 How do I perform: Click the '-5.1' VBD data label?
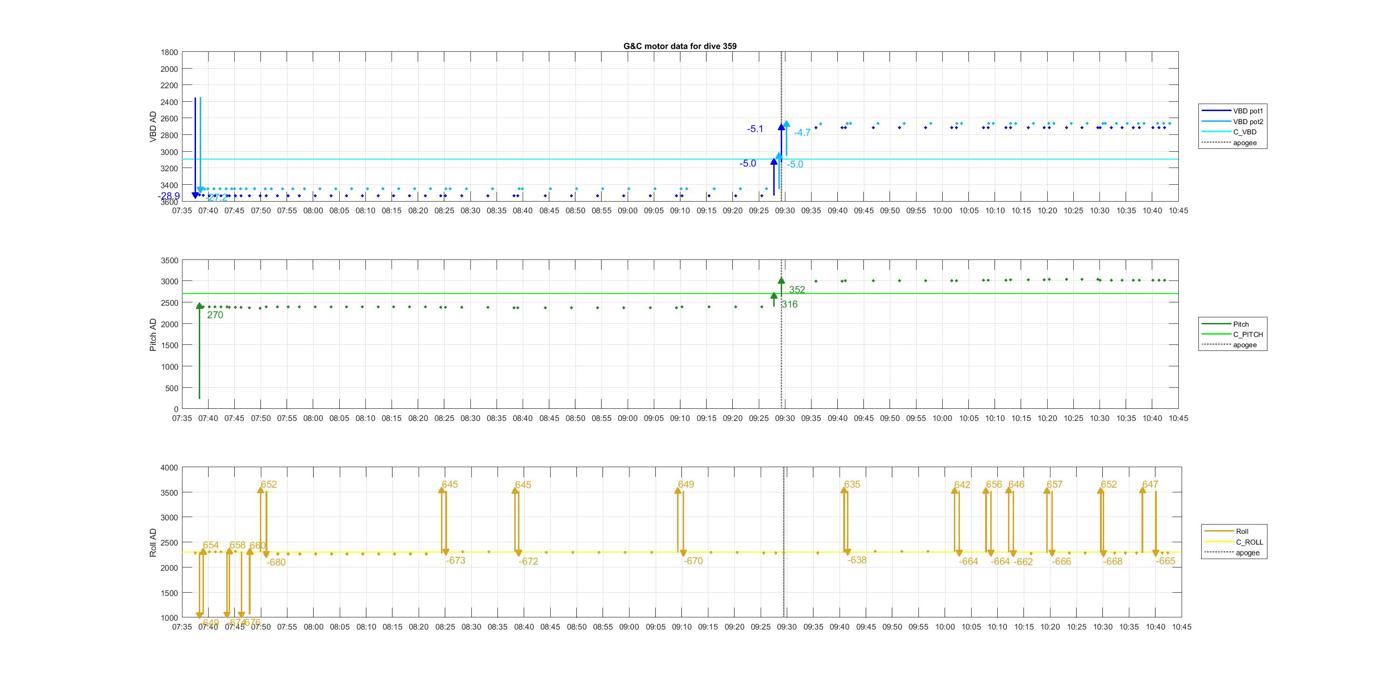point(755,129)
